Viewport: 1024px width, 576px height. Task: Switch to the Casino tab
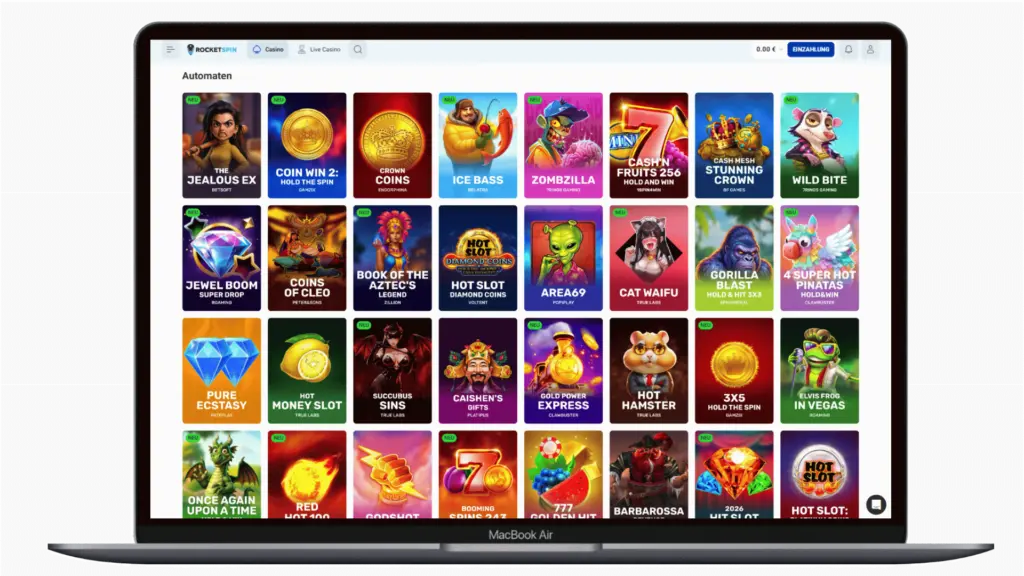pyautogui.click(x=268, y=50)
